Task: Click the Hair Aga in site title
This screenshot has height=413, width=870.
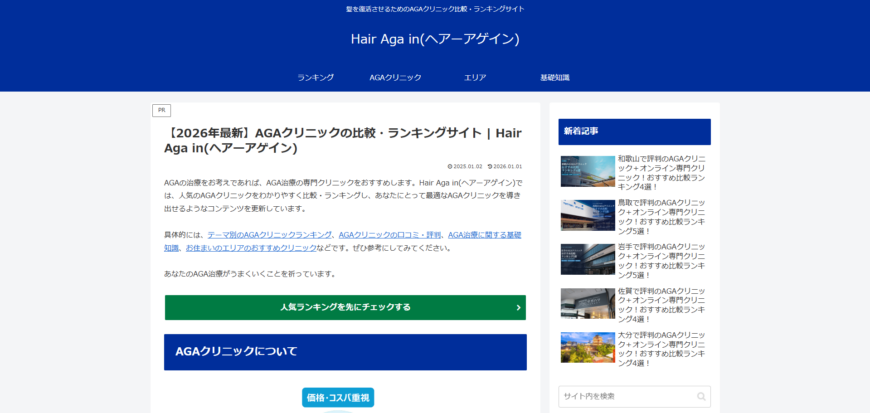Action: (x=435, y=39)
